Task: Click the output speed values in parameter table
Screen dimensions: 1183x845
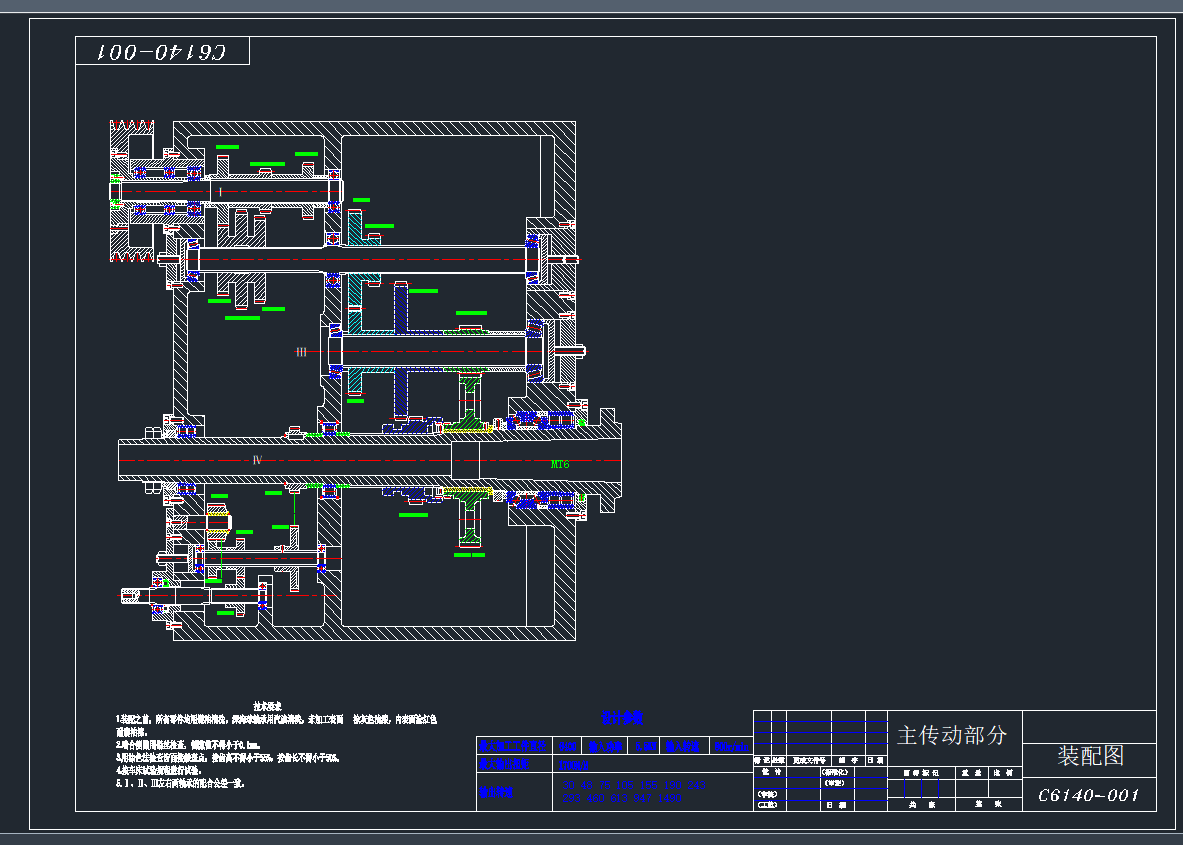Action: pyautogui.click(x=630, y=792)
